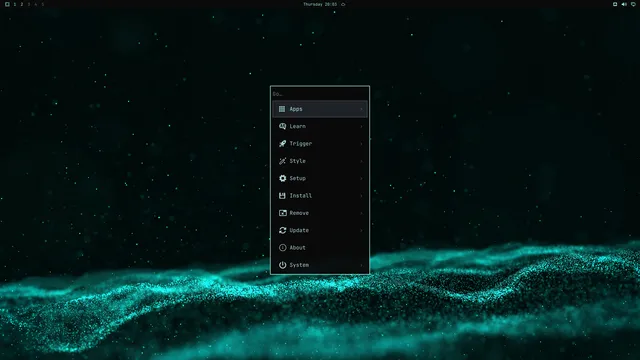The height and width of the screenshot is (360, 640).
Task: Switch to workspace 2 in top bar
Action: 22,4
